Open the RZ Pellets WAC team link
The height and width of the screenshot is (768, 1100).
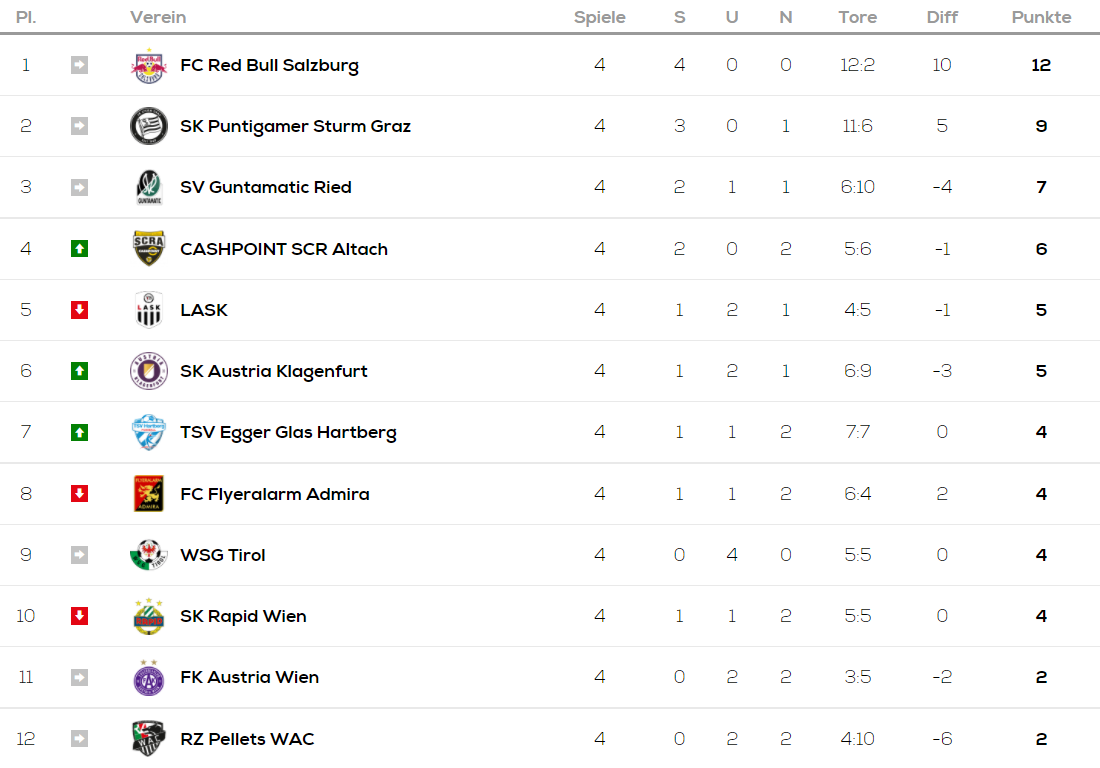pos(247,739)
